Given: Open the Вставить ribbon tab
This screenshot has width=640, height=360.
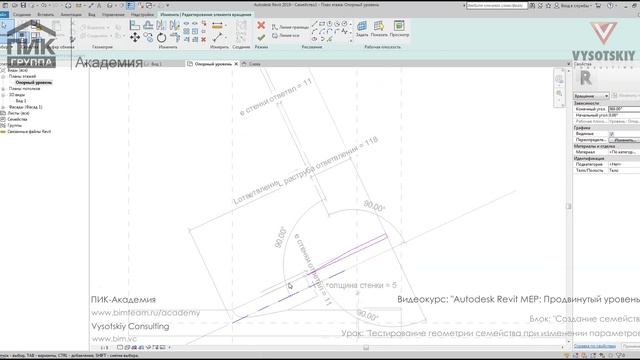Looking at the screenshot, I should (46, 15).
